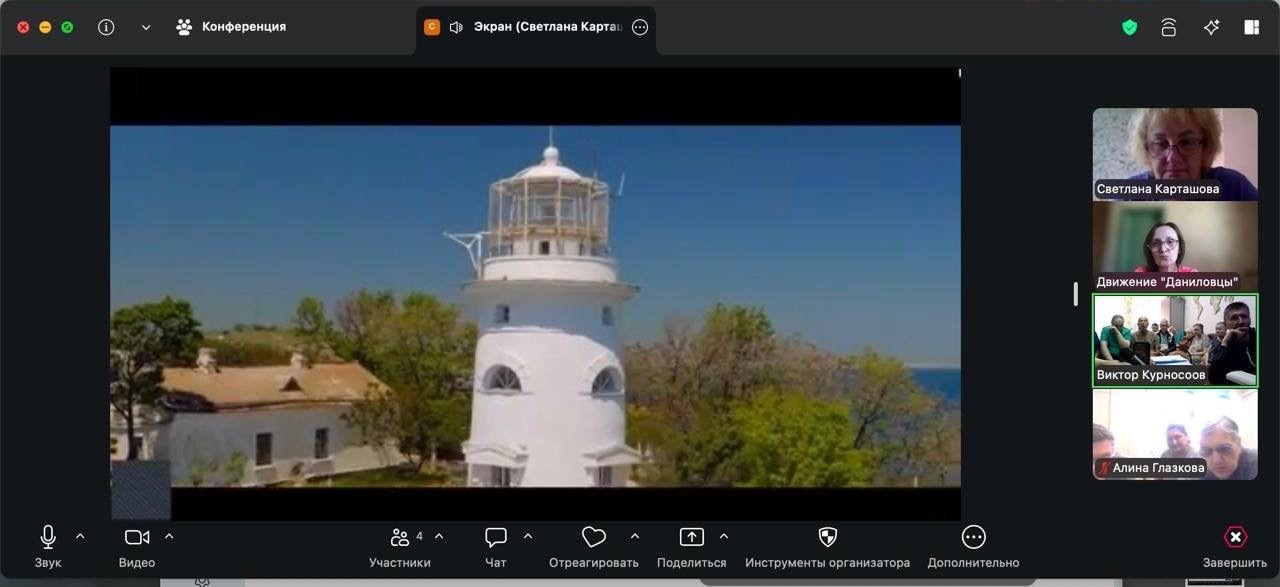The height and width of the screenshot is (587, 1280).
Task: Select Виктор Курносов video thumbnail
Action: click(1175, 341)
